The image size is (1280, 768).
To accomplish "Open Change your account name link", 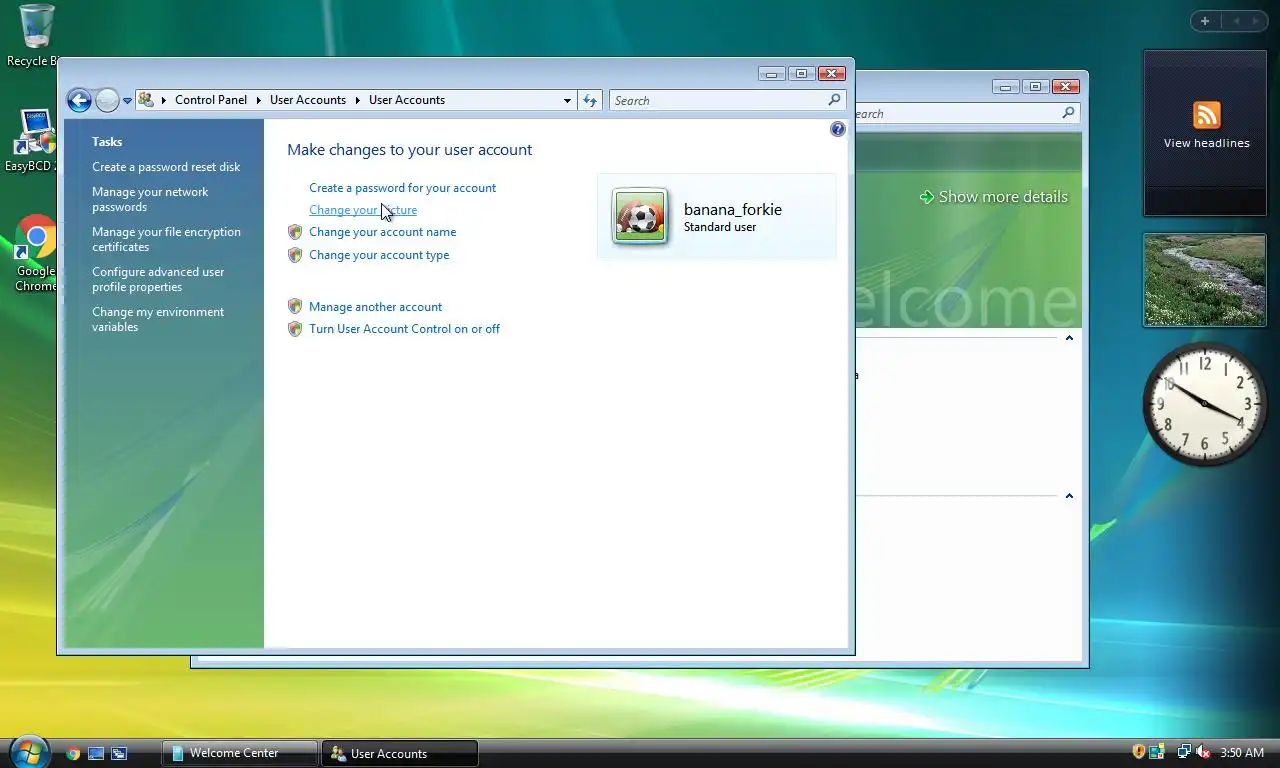I will point(382,232).
